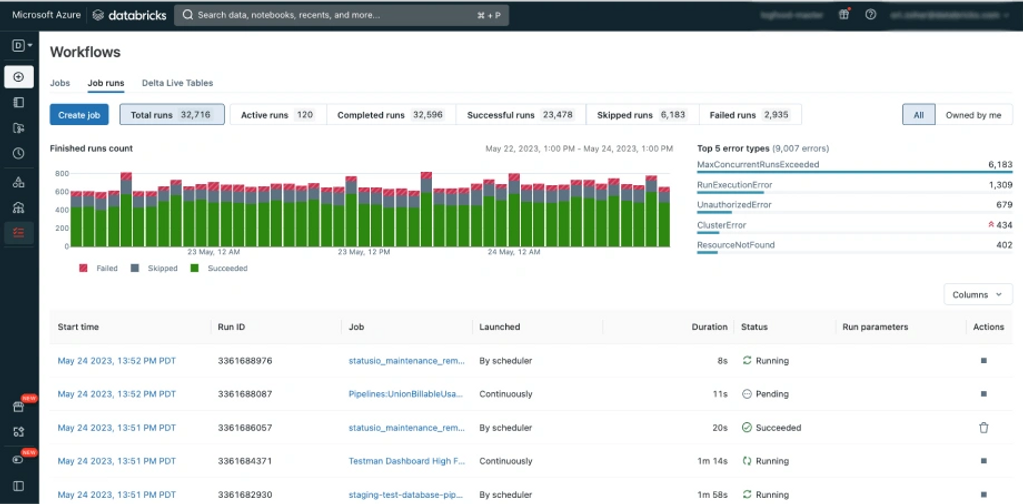Open the Workflows icon in left sidebar
Screen dimensions: 1023x504
coord(19,232)
